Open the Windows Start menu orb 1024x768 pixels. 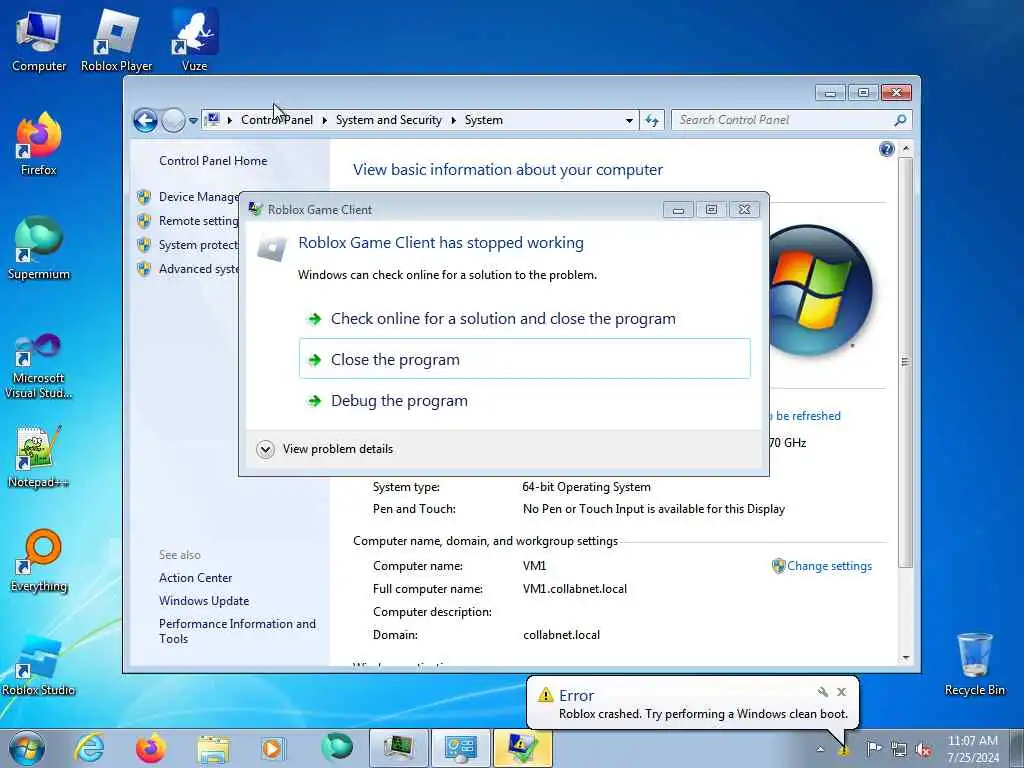click(x=27, y=748)
